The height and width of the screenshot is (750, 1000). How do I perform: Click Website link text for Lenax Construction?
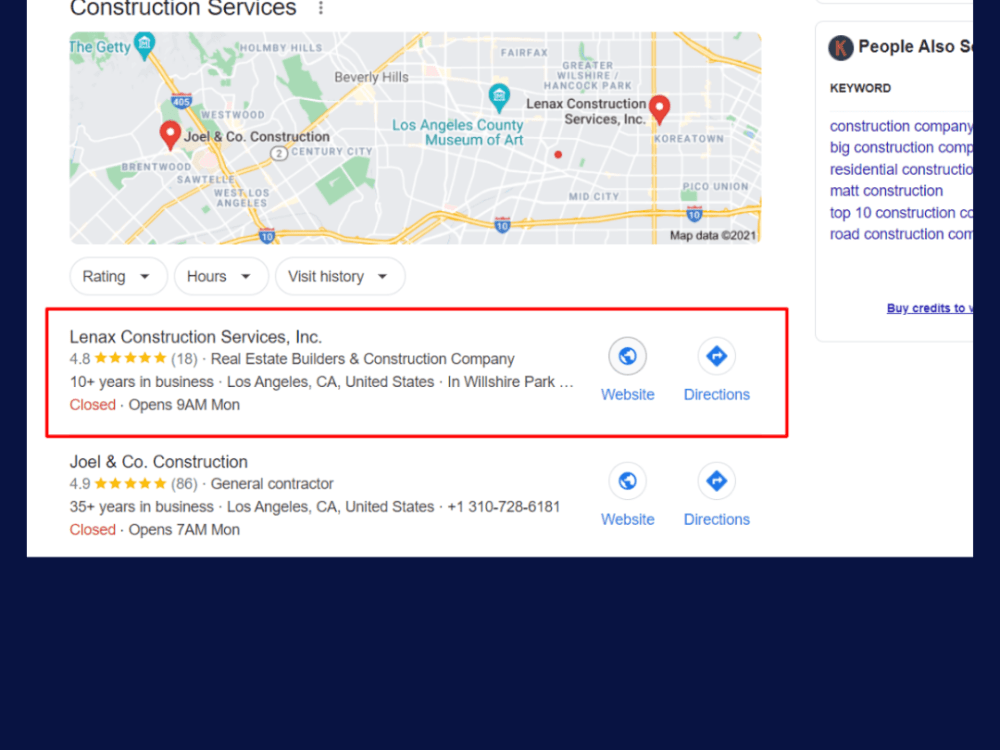click(x=628, y=395)
